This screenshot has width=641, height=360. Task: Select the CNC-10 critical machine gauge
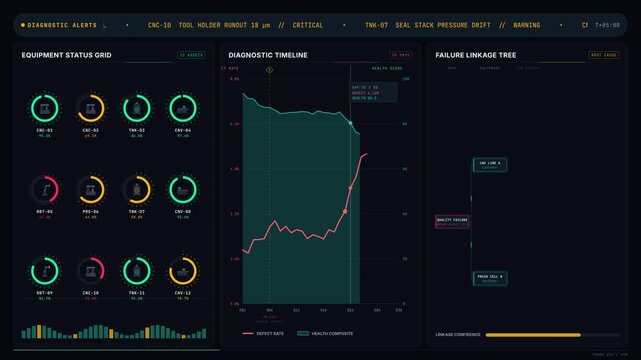pyautogui.click(x=91, y=271)
